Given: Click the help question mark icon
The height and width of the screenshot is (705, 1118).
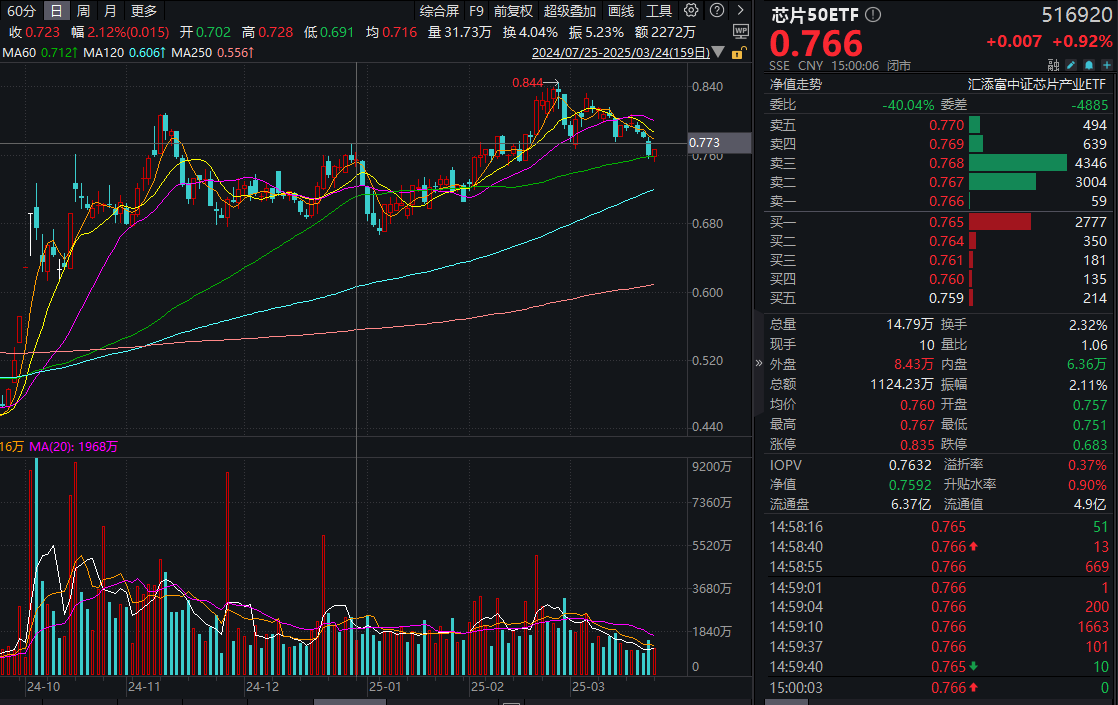Looking at the screenshot, I should 717,10.
